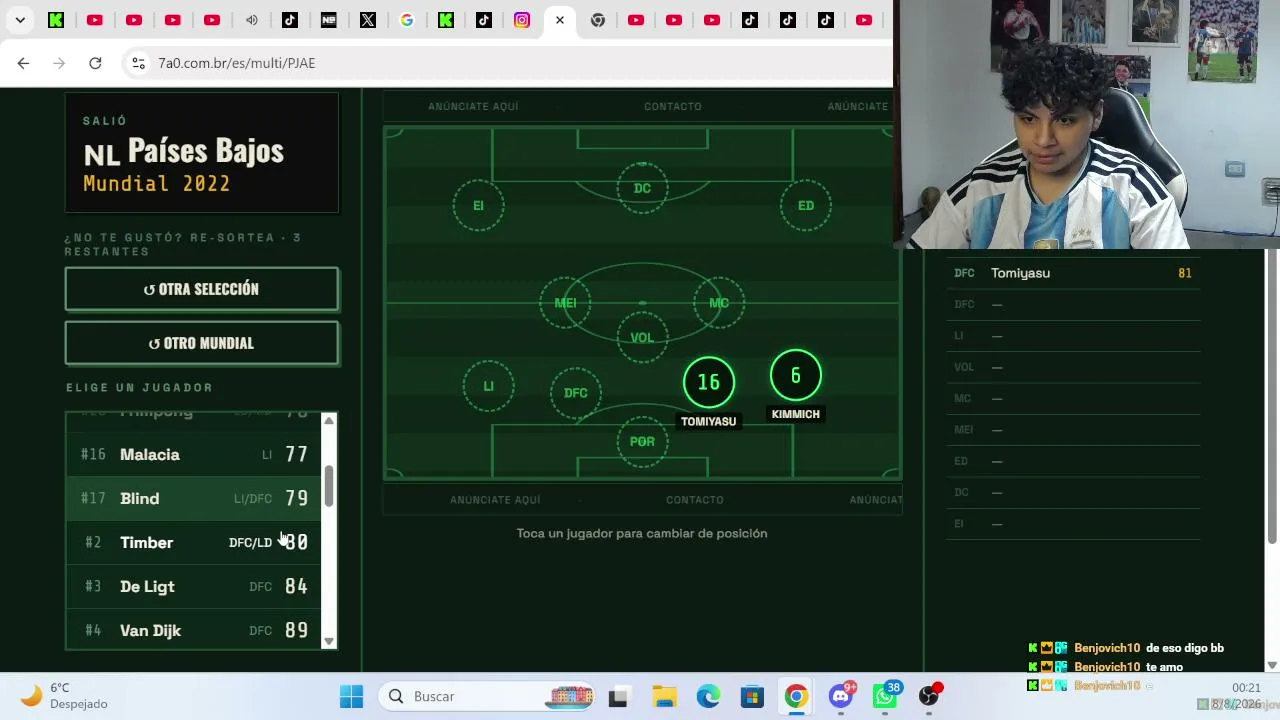The image size is (1280, 720).
Task: Switch to the tab with speaker icon
Action: [x=251, y=20]
